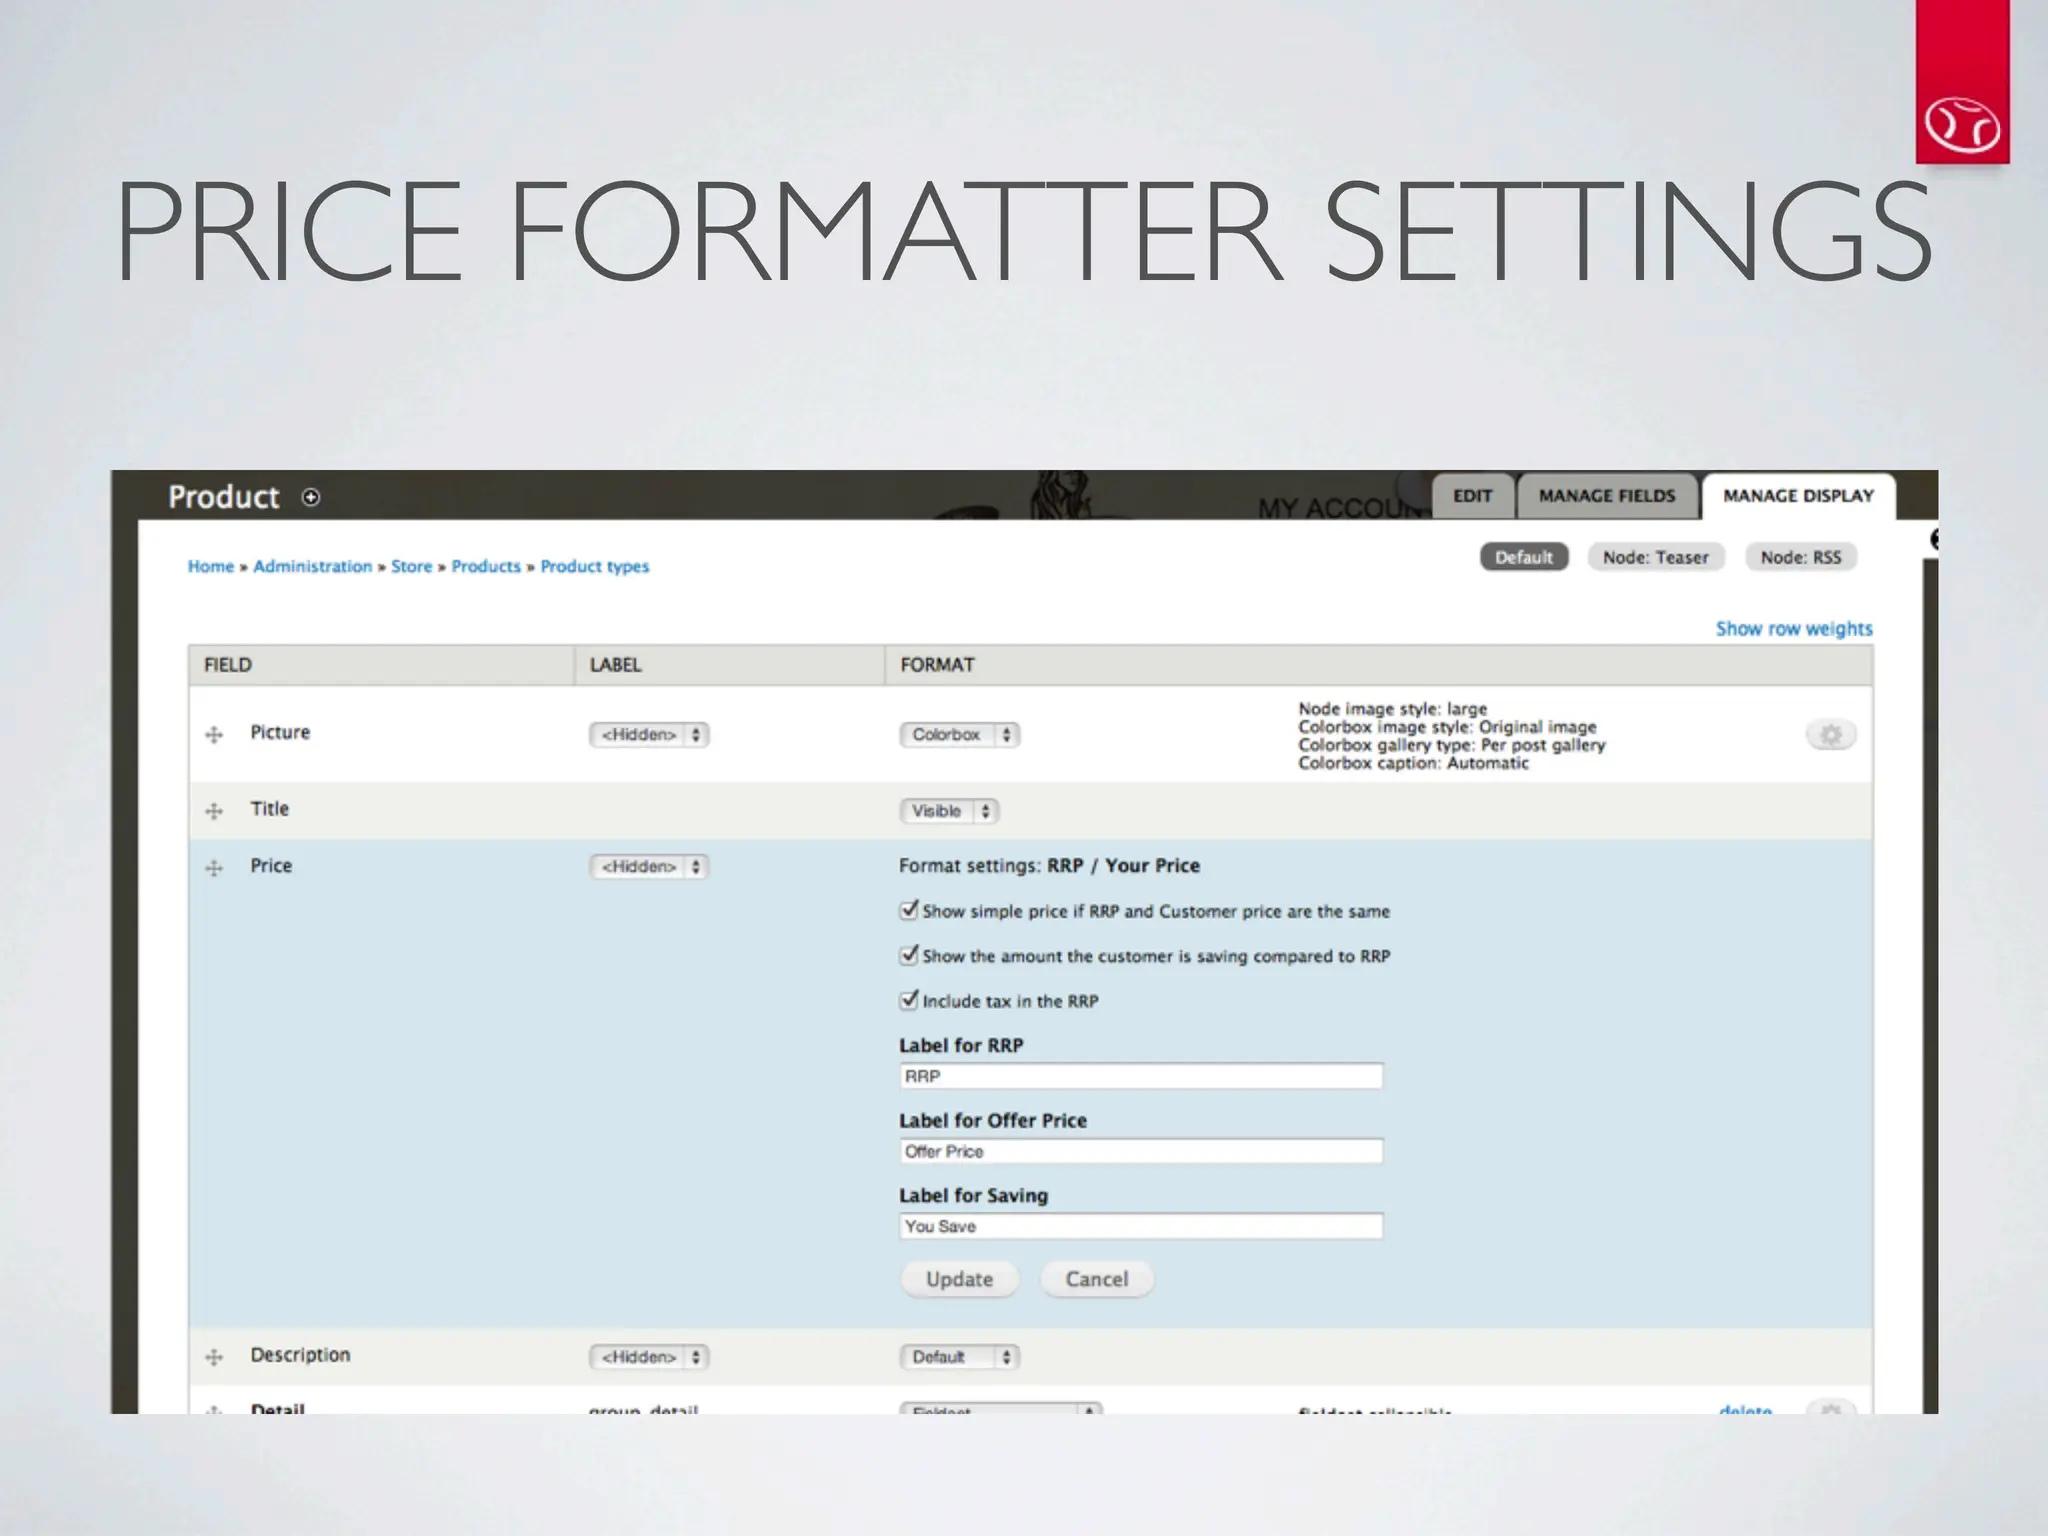
Task: Select the Node: Teaser view mode
Action: coord(1656,557)
